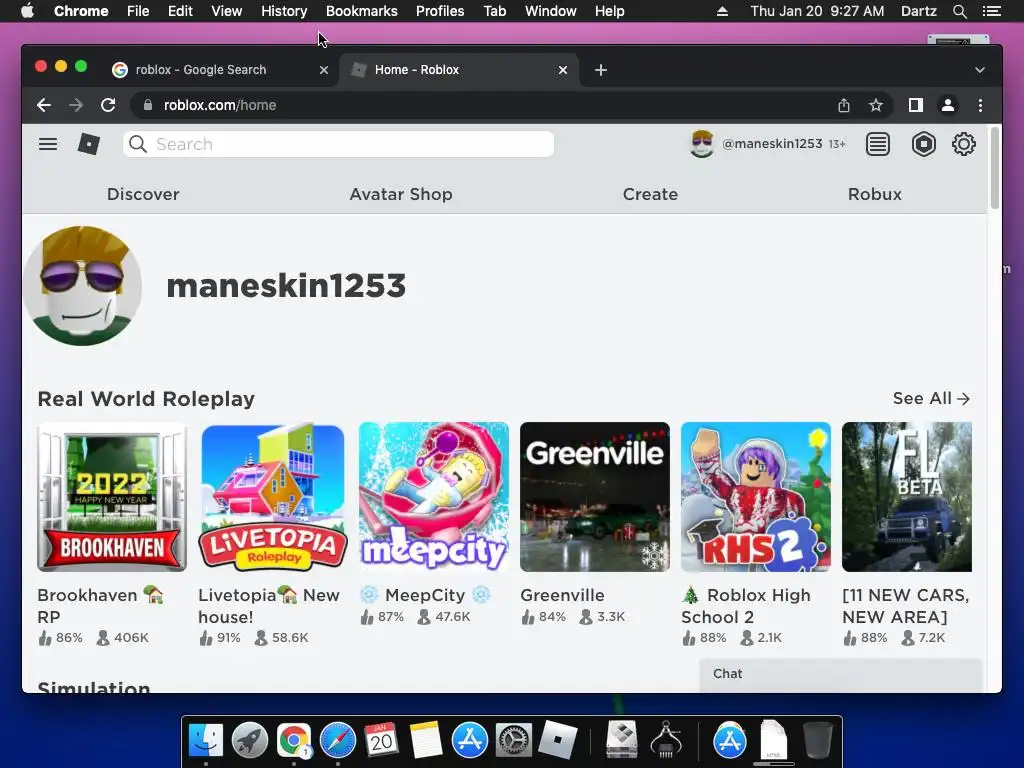Close the Home - Roblox tab
This screenshot has height=768, width=1024.
[563, 70]
